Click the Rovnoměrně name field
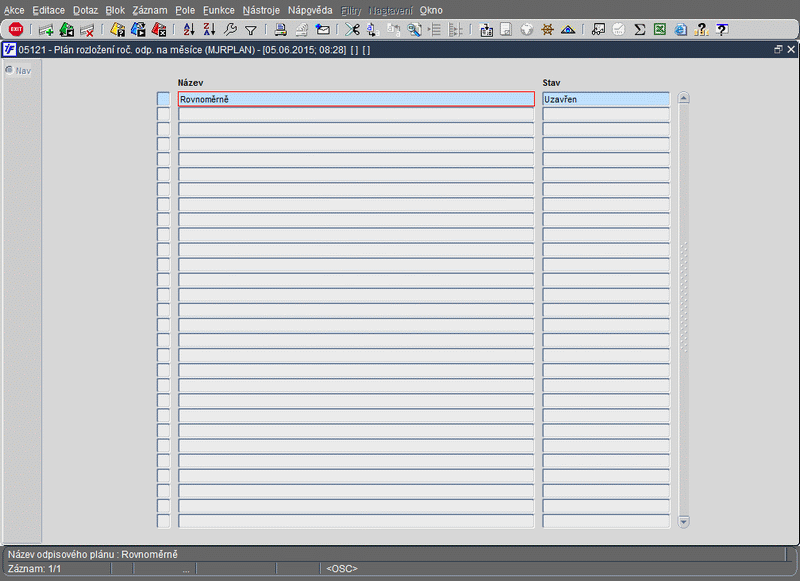Image resolution: width=800 pixels, height=581 pixels. [x=356, y=99]
